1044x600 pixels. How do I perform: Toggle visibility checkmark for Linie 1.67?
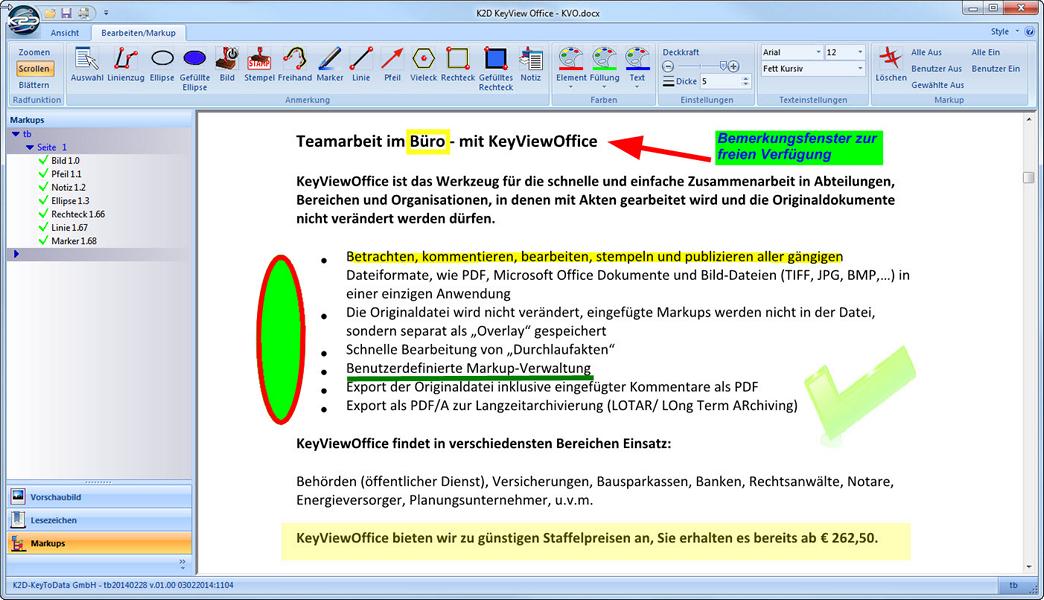point(43,227)
